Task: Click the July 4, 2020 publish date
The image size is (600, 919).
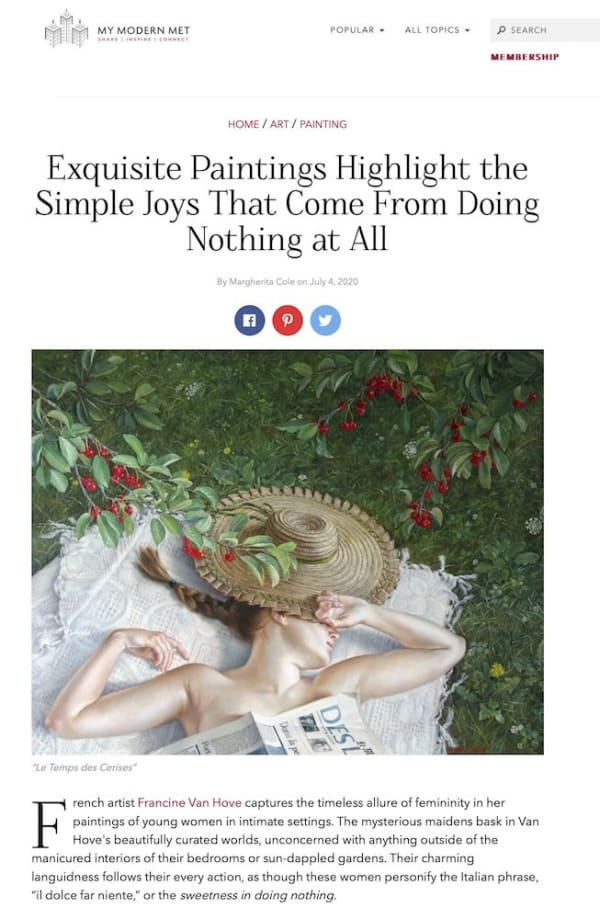Action: click(x=333, y=281)
